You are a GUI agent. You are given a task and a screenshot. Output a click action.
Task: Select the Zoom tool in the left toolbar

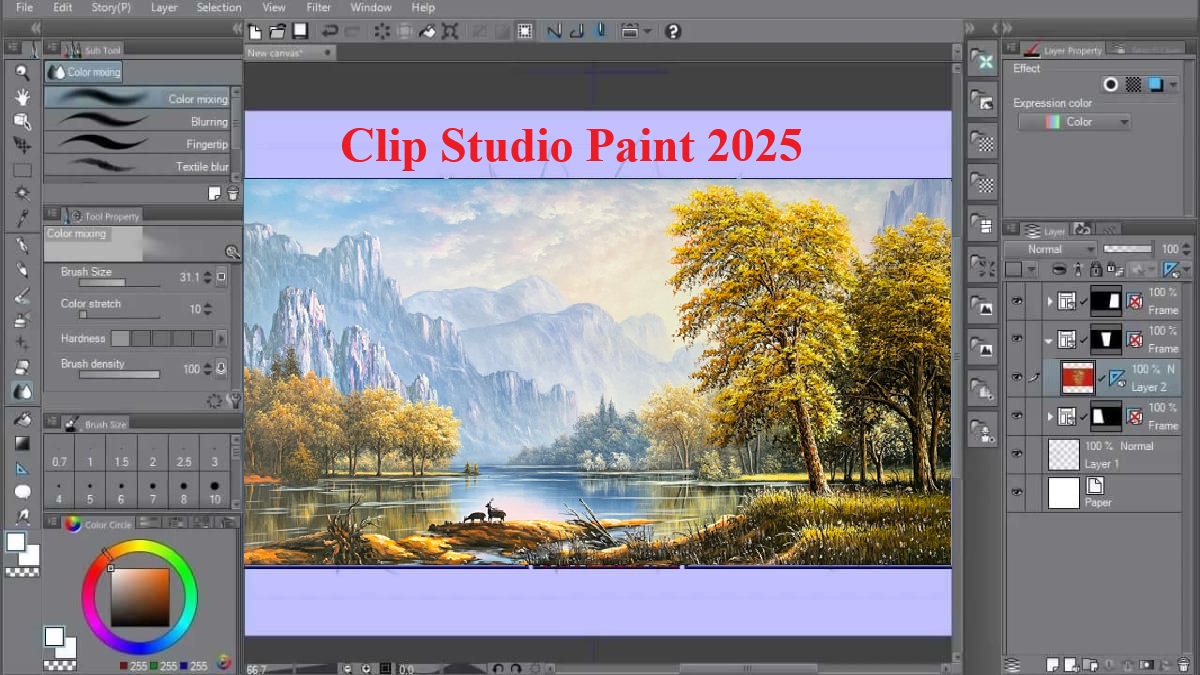point(22,72)
